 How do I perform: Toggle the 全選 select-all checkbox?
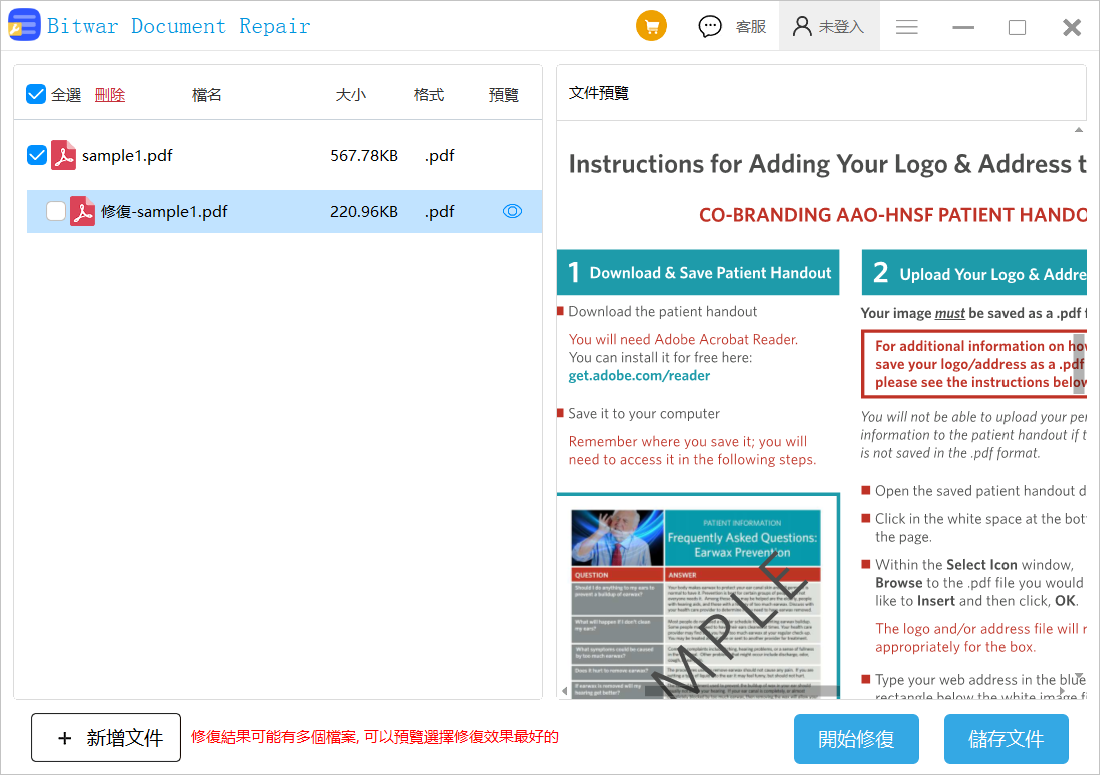[x=36, y=94]
